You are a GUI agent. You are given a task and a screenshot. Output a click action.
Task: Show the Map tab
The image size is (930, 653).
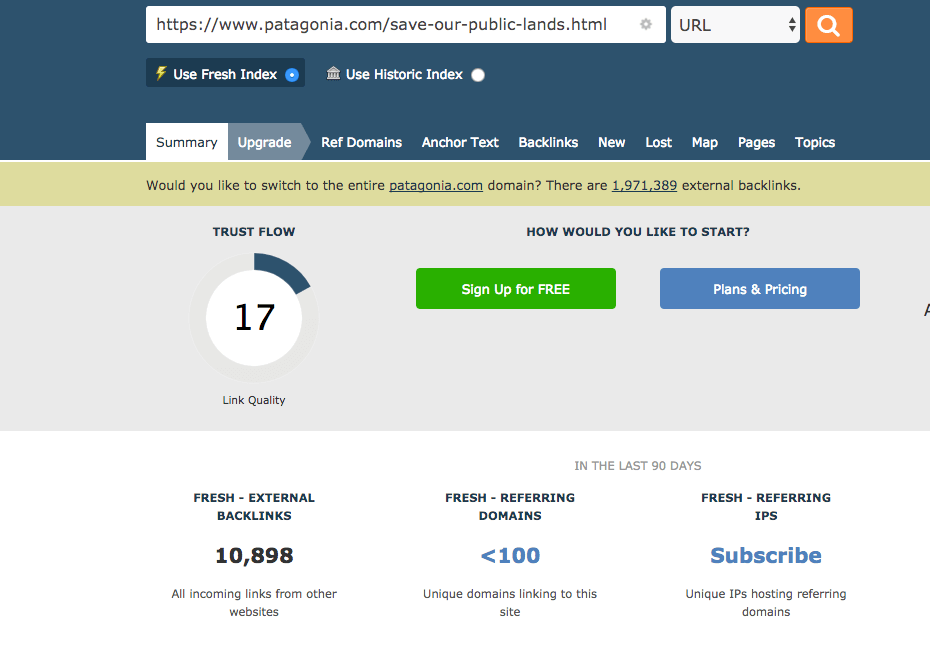click(x=705, y=142)
